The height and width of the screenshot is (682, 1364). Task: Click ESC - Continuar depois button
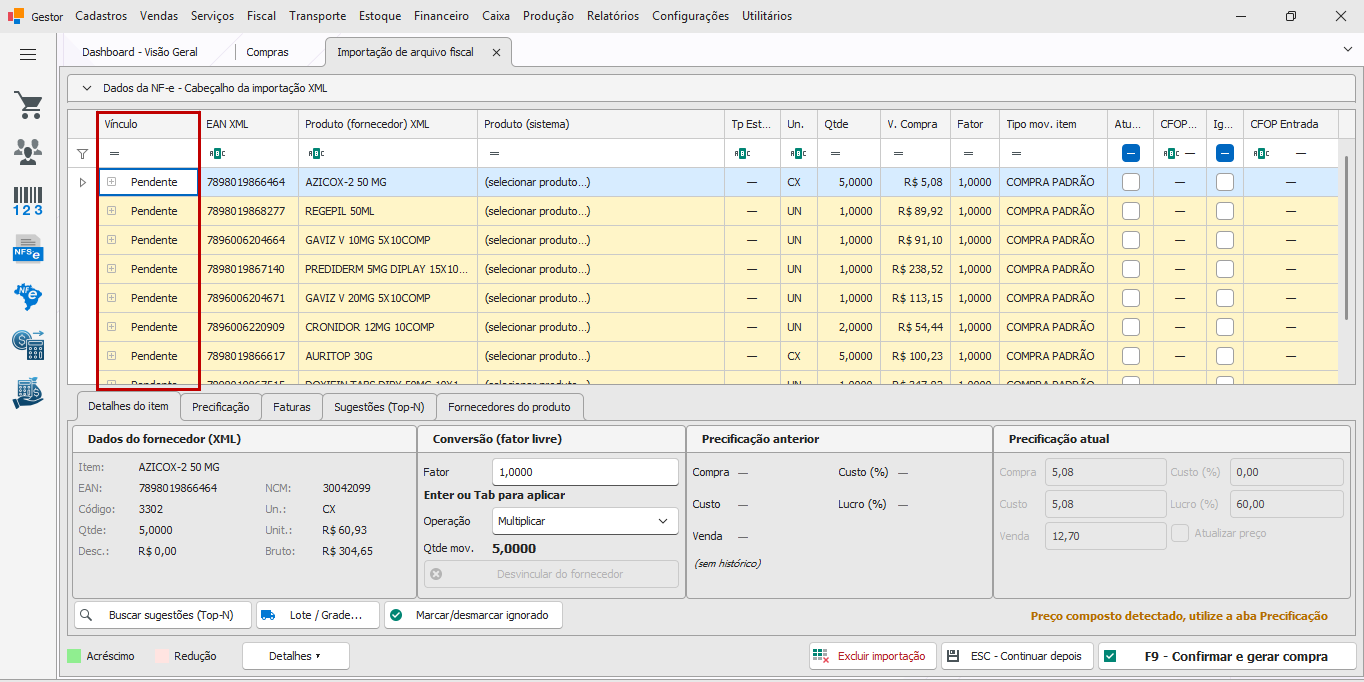pyautogui.click(x=1018, y=656)
